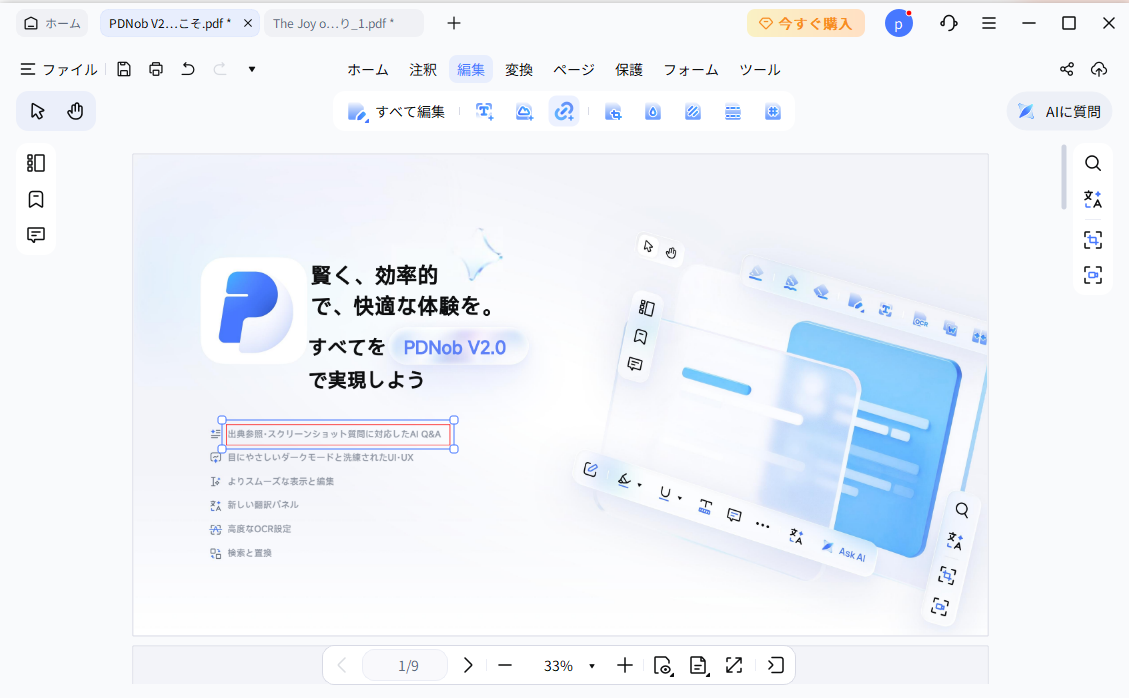Switch between select and hand tool
Image resolution: width=1129 pixels, height=698 pixels.
(x=56, y=111)
